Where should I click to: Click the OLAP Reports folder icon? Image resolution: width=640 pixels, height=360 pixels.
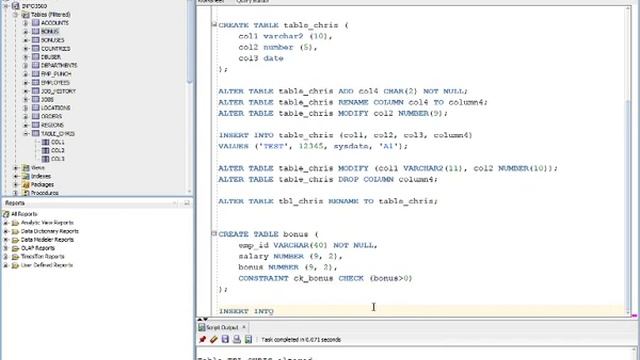(x=16, y=248)
